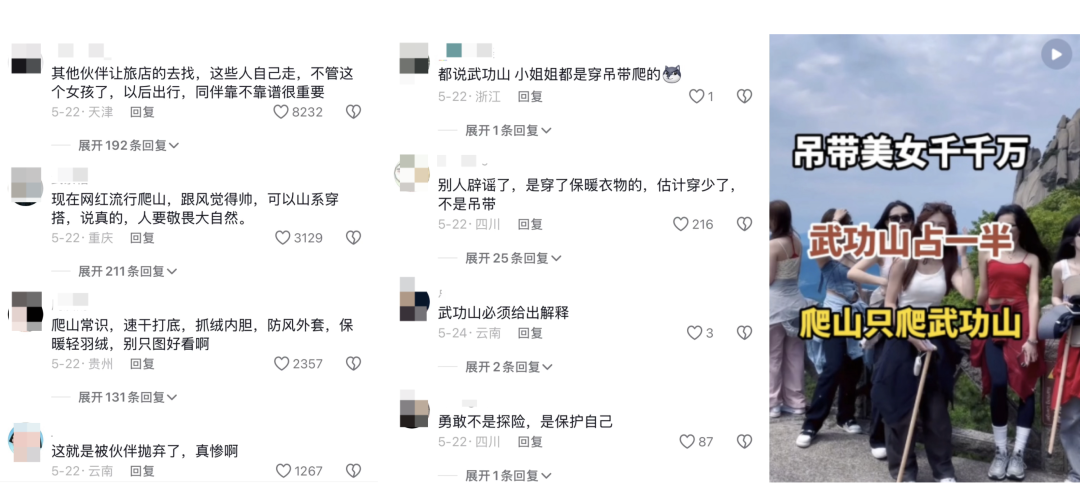Dislike the 勇敢不是探险 comment
The height and width of the screenshot is (484, 1080).
coord(745,441)
